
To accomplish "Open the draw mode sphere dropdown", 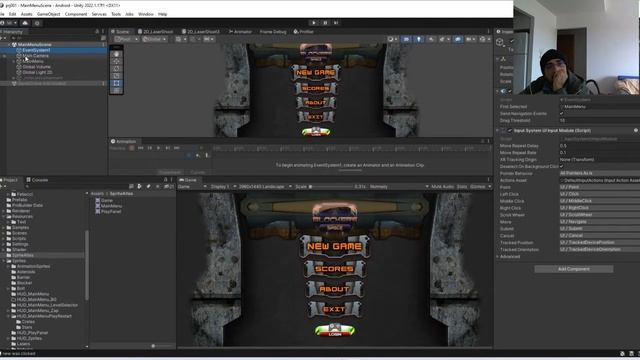I will point(392,39).
